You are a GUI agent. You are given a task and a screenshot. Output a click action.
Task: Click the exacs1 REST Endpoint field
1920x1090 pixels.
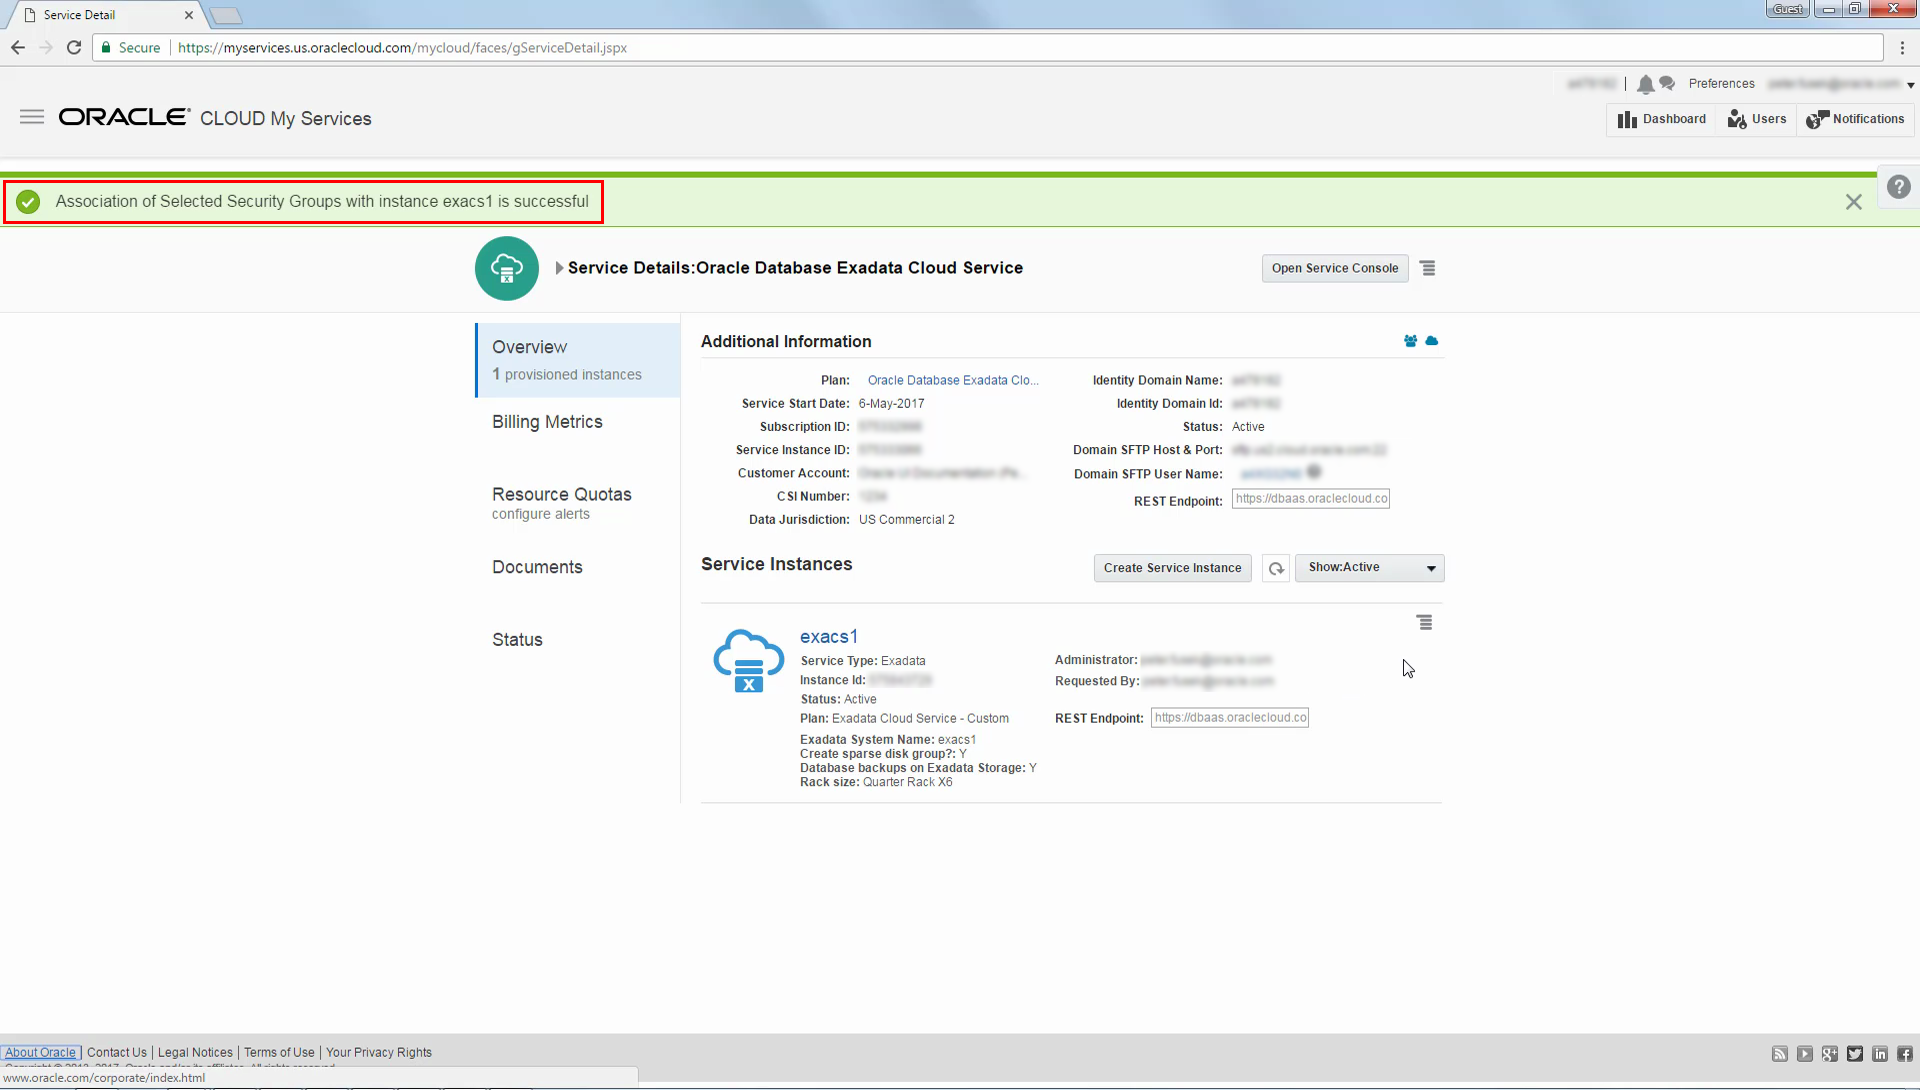[x=1230, y=718]
